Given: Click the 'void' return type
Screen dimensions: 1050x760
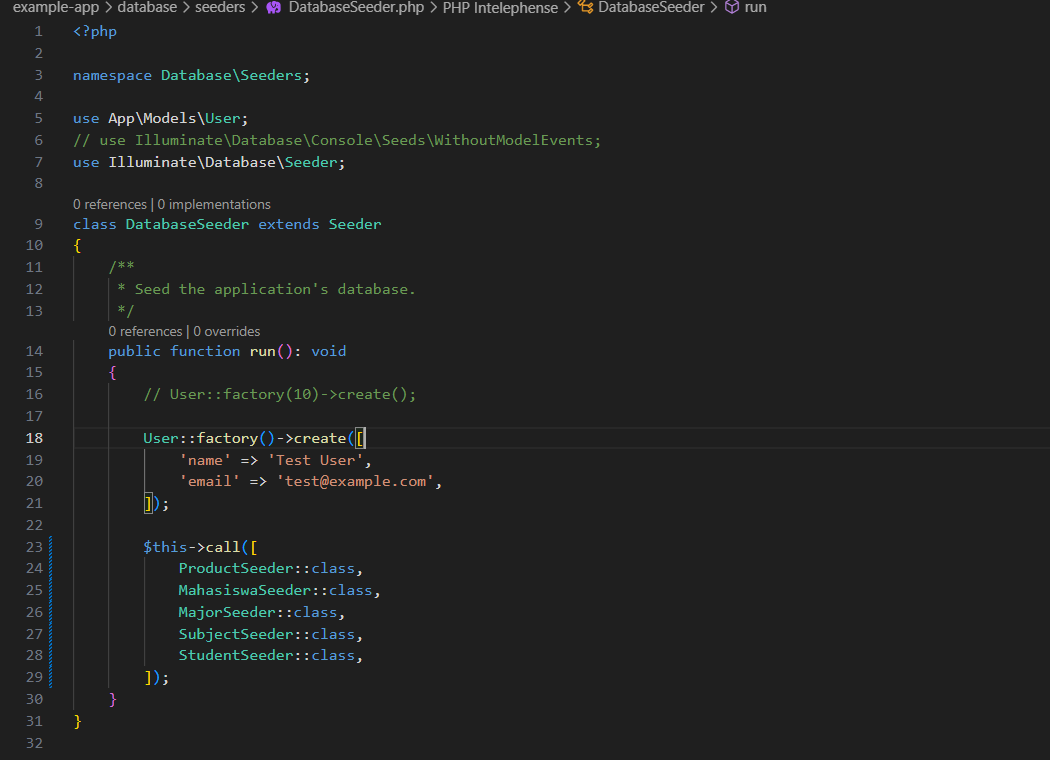Looking at the screenshot, I should [x=328, y=352].
